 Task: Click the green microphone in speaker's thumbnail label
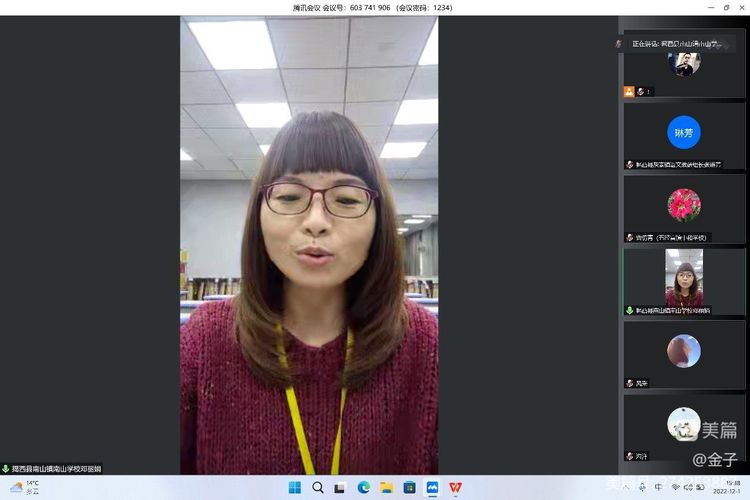630,311
